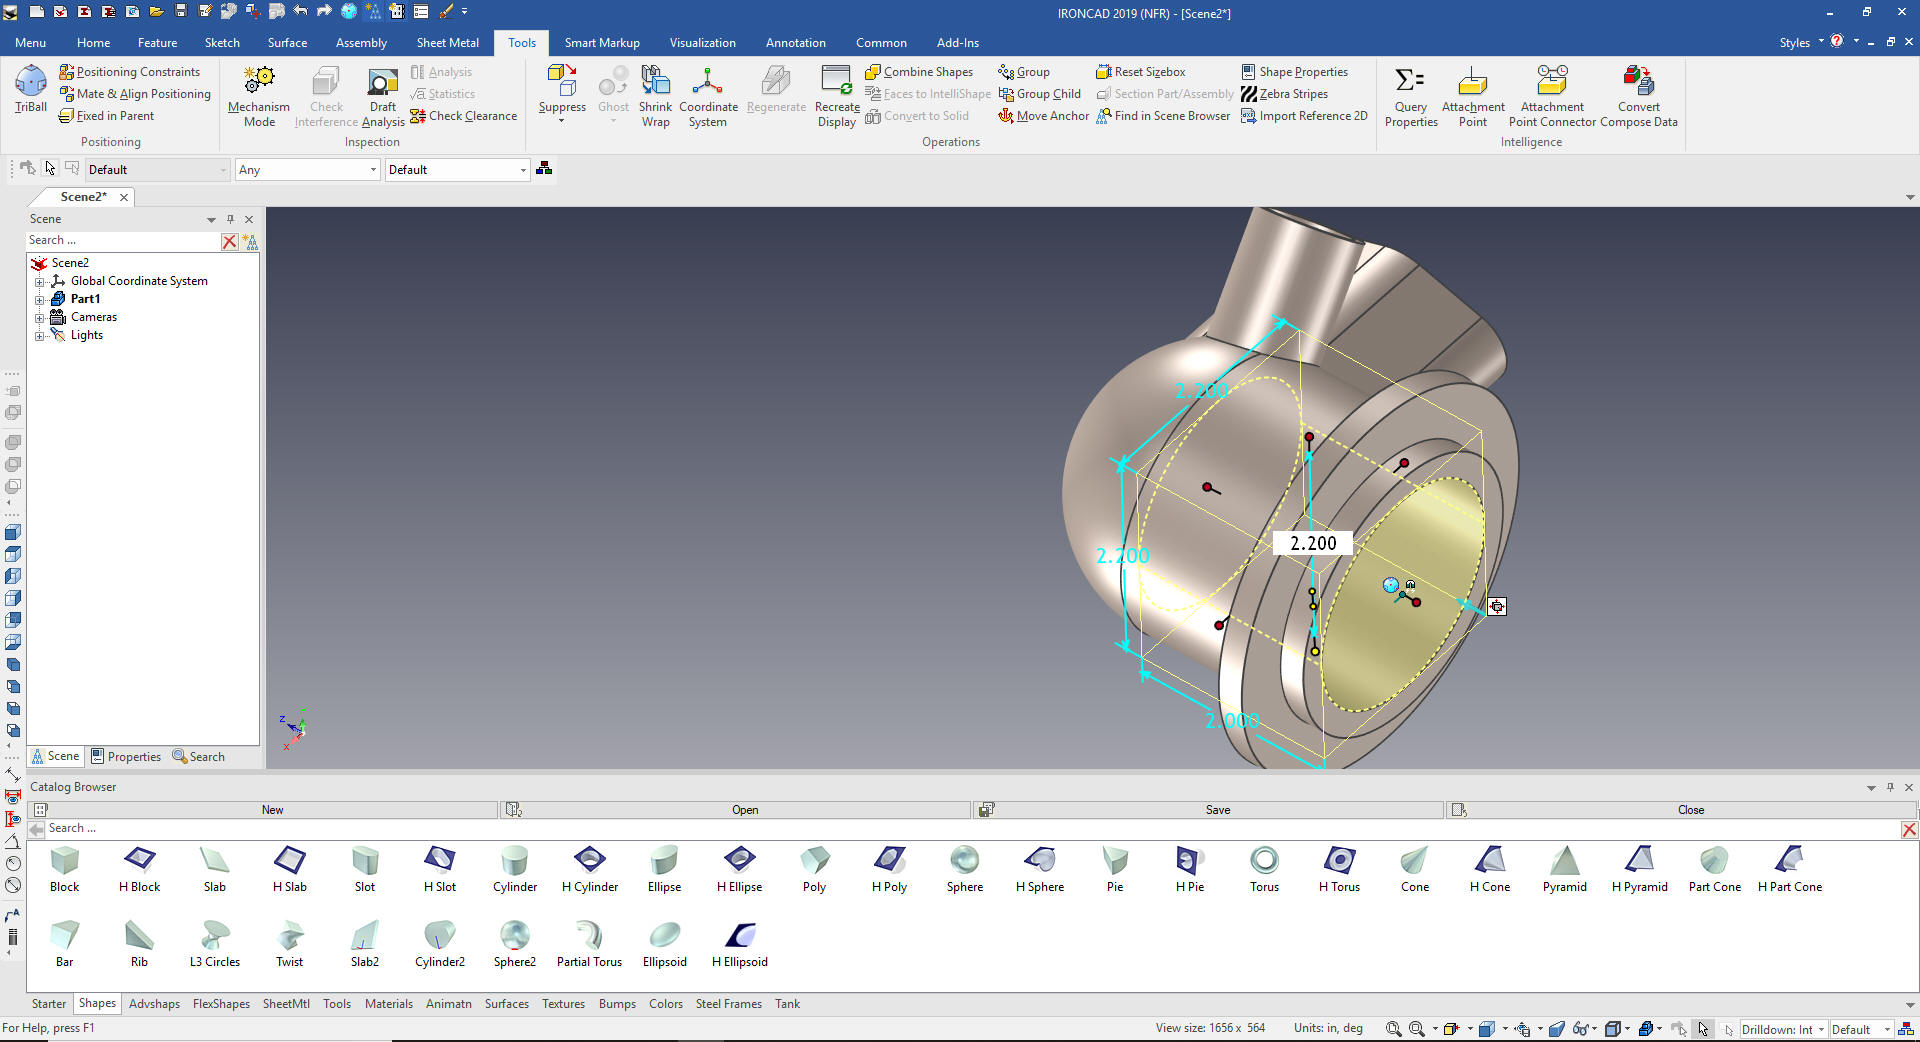1920x1042 pixels.
Task: Click Zebra Stripes display
Action: [x=1285, y=94]
